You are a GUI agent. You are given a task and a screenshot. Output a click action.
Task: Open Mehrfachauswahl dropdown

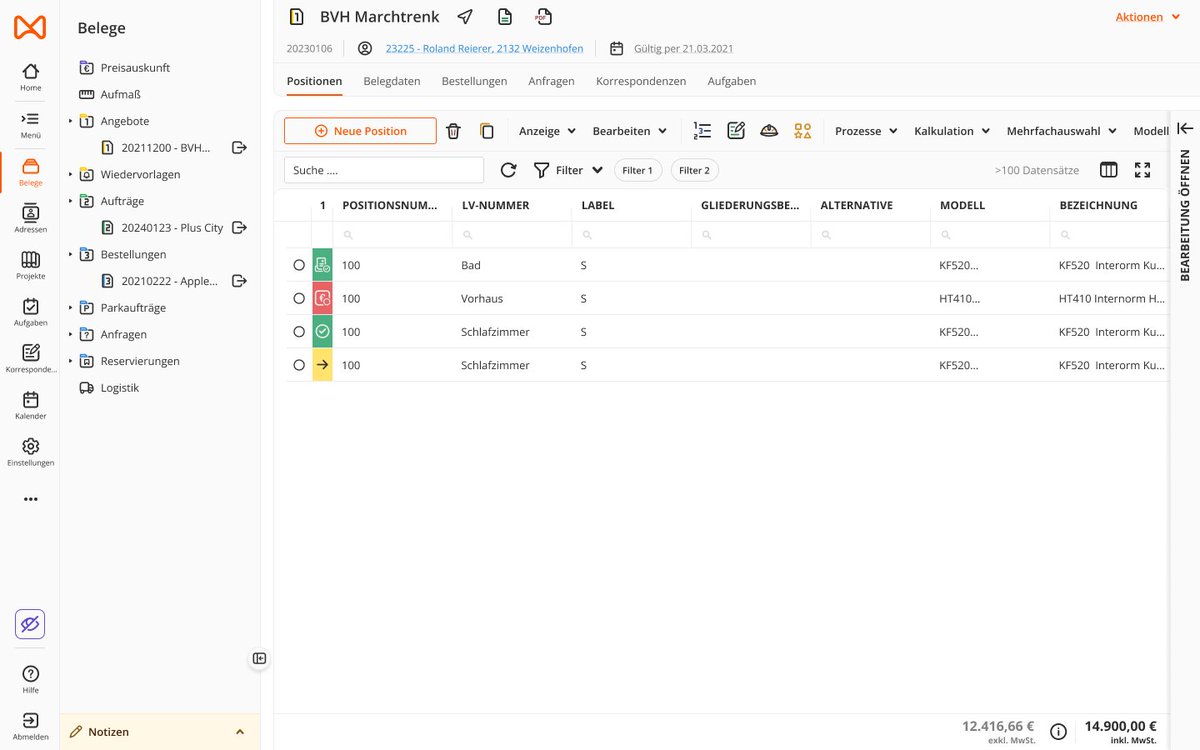coord(1062,131)
